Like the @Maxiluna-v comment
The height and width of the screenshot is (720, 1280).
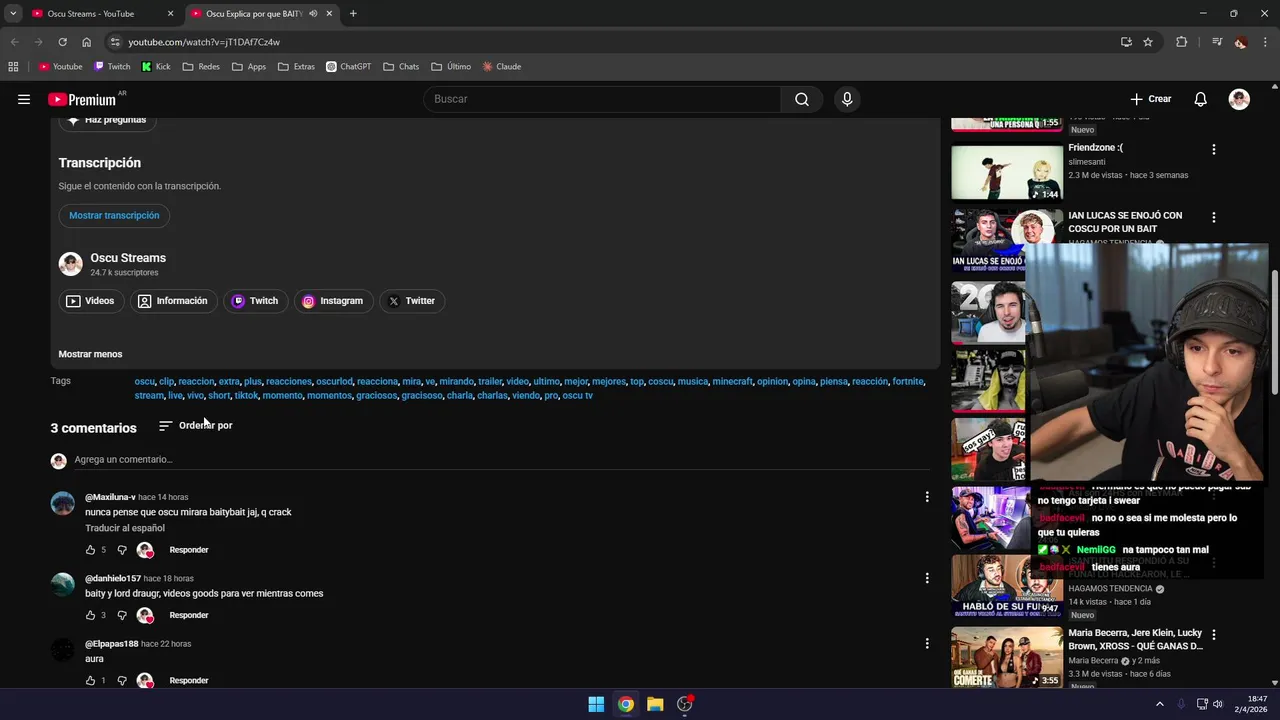90,550
